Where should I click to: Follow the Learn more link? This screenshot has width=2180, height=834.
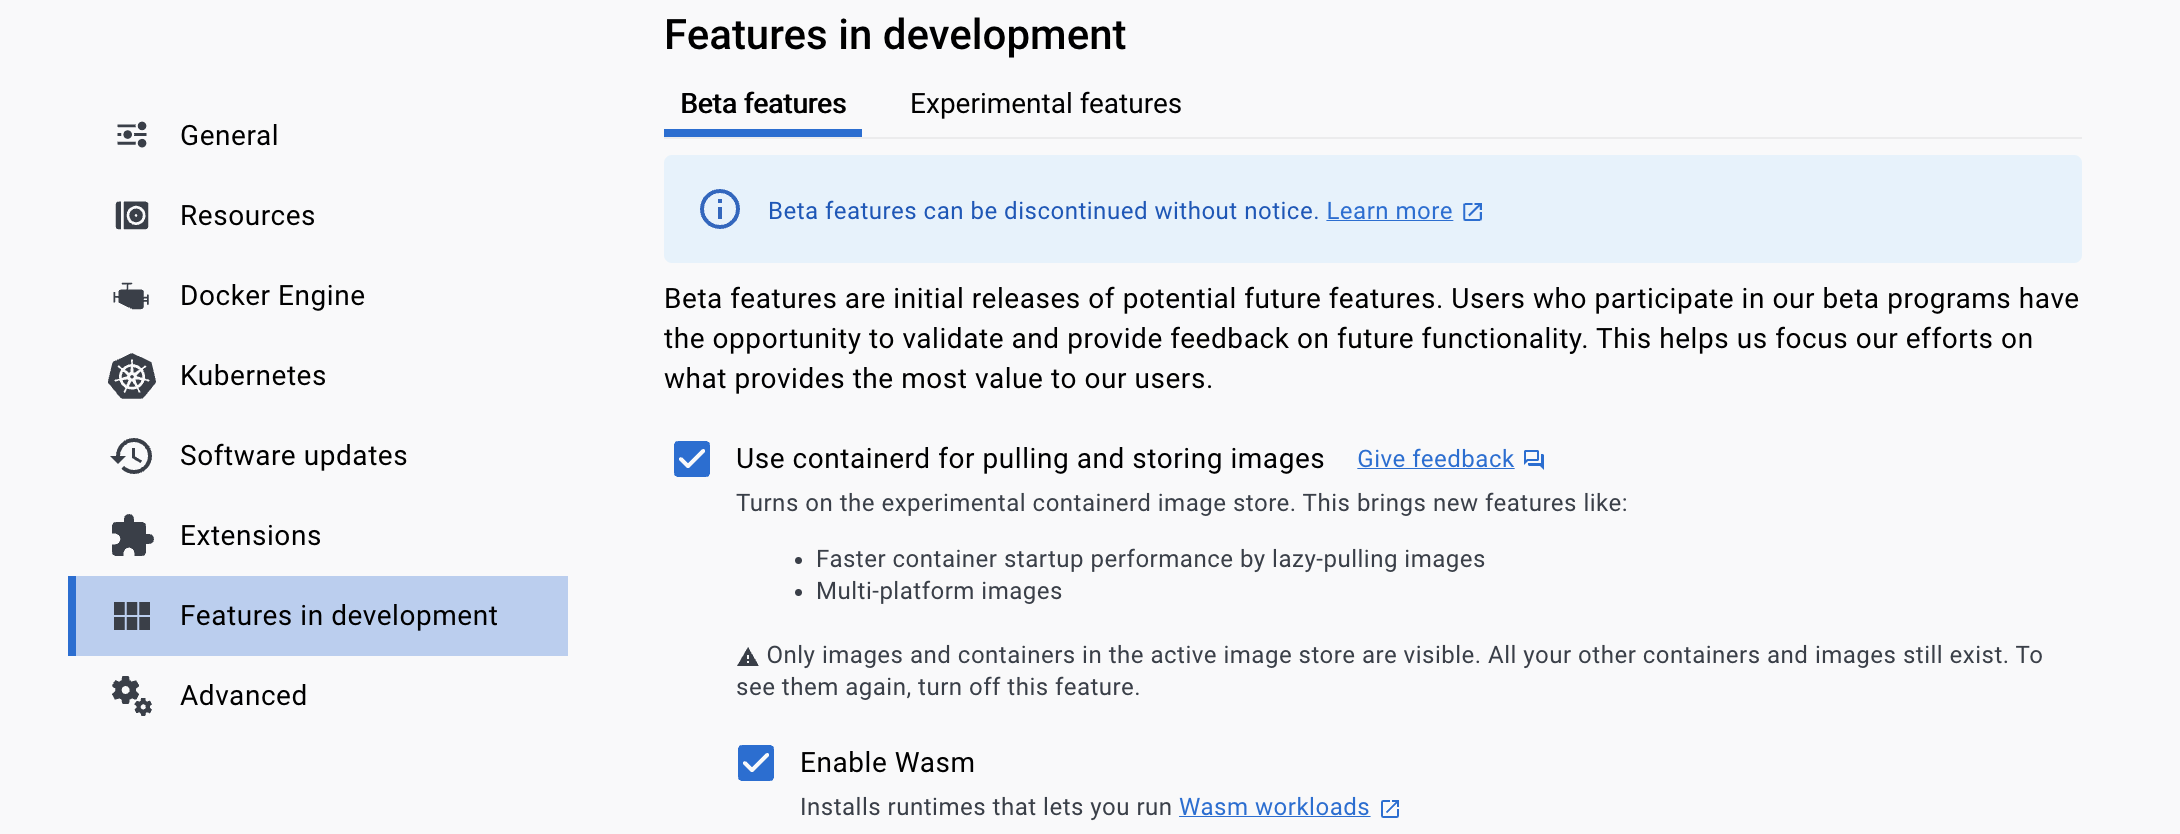click(1389, 211)
